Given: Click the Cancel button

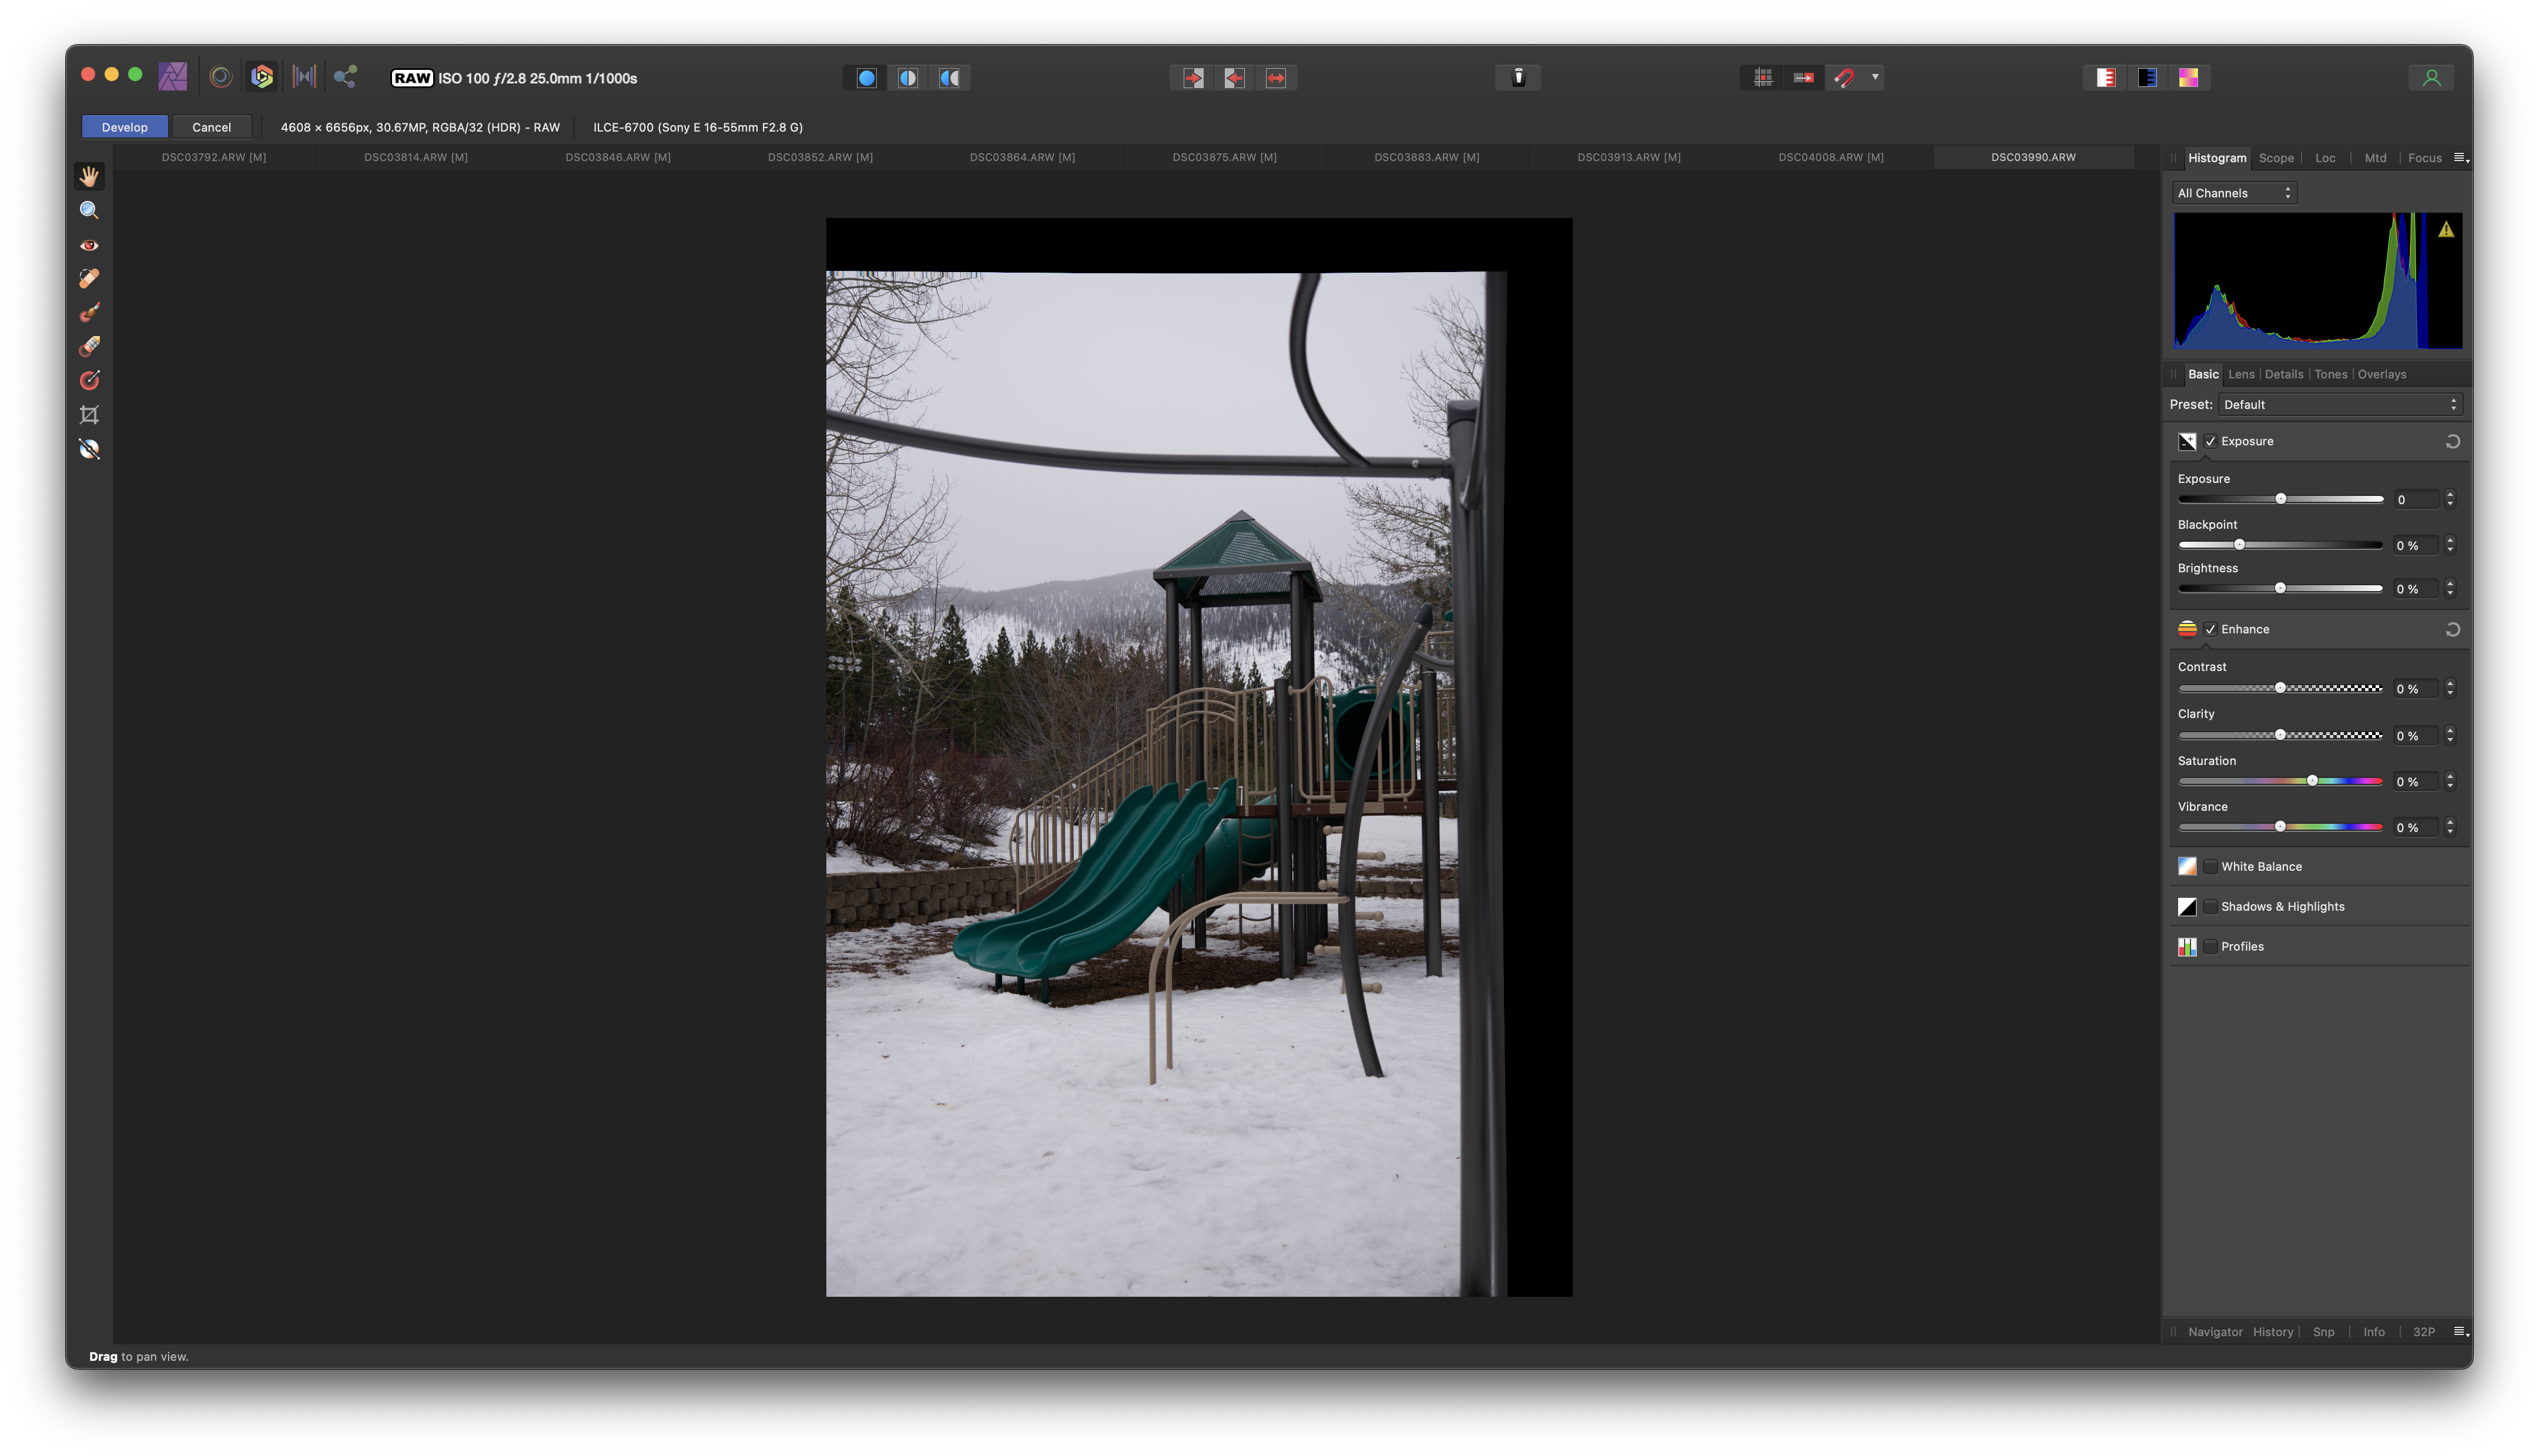Looking at the screenshot, I should point(211,127).
